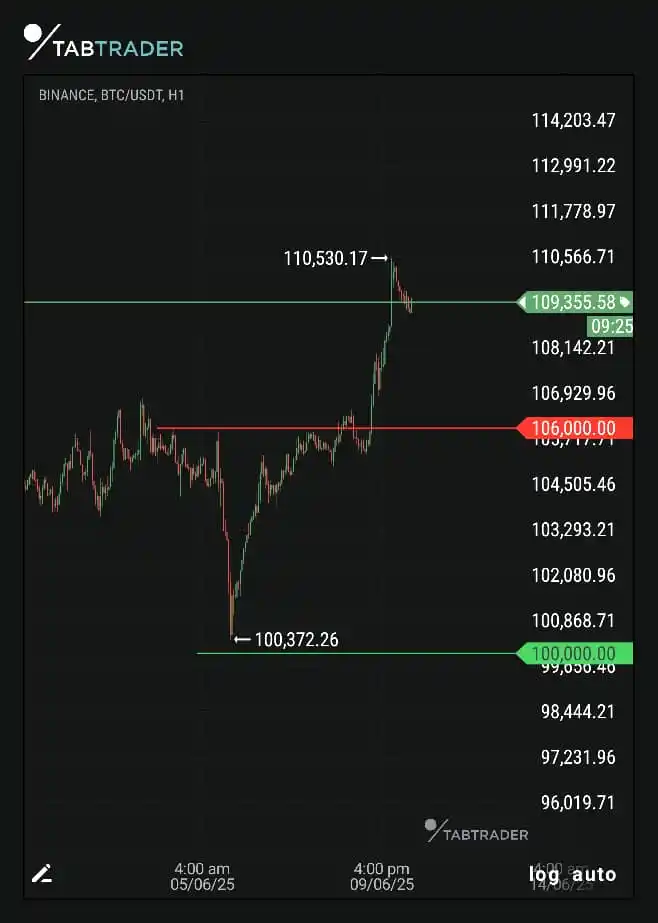The width and height of the screenshot is (658, 923).
Task: Click the tag icon on 109,355.58 label
Action: point(624,303)
